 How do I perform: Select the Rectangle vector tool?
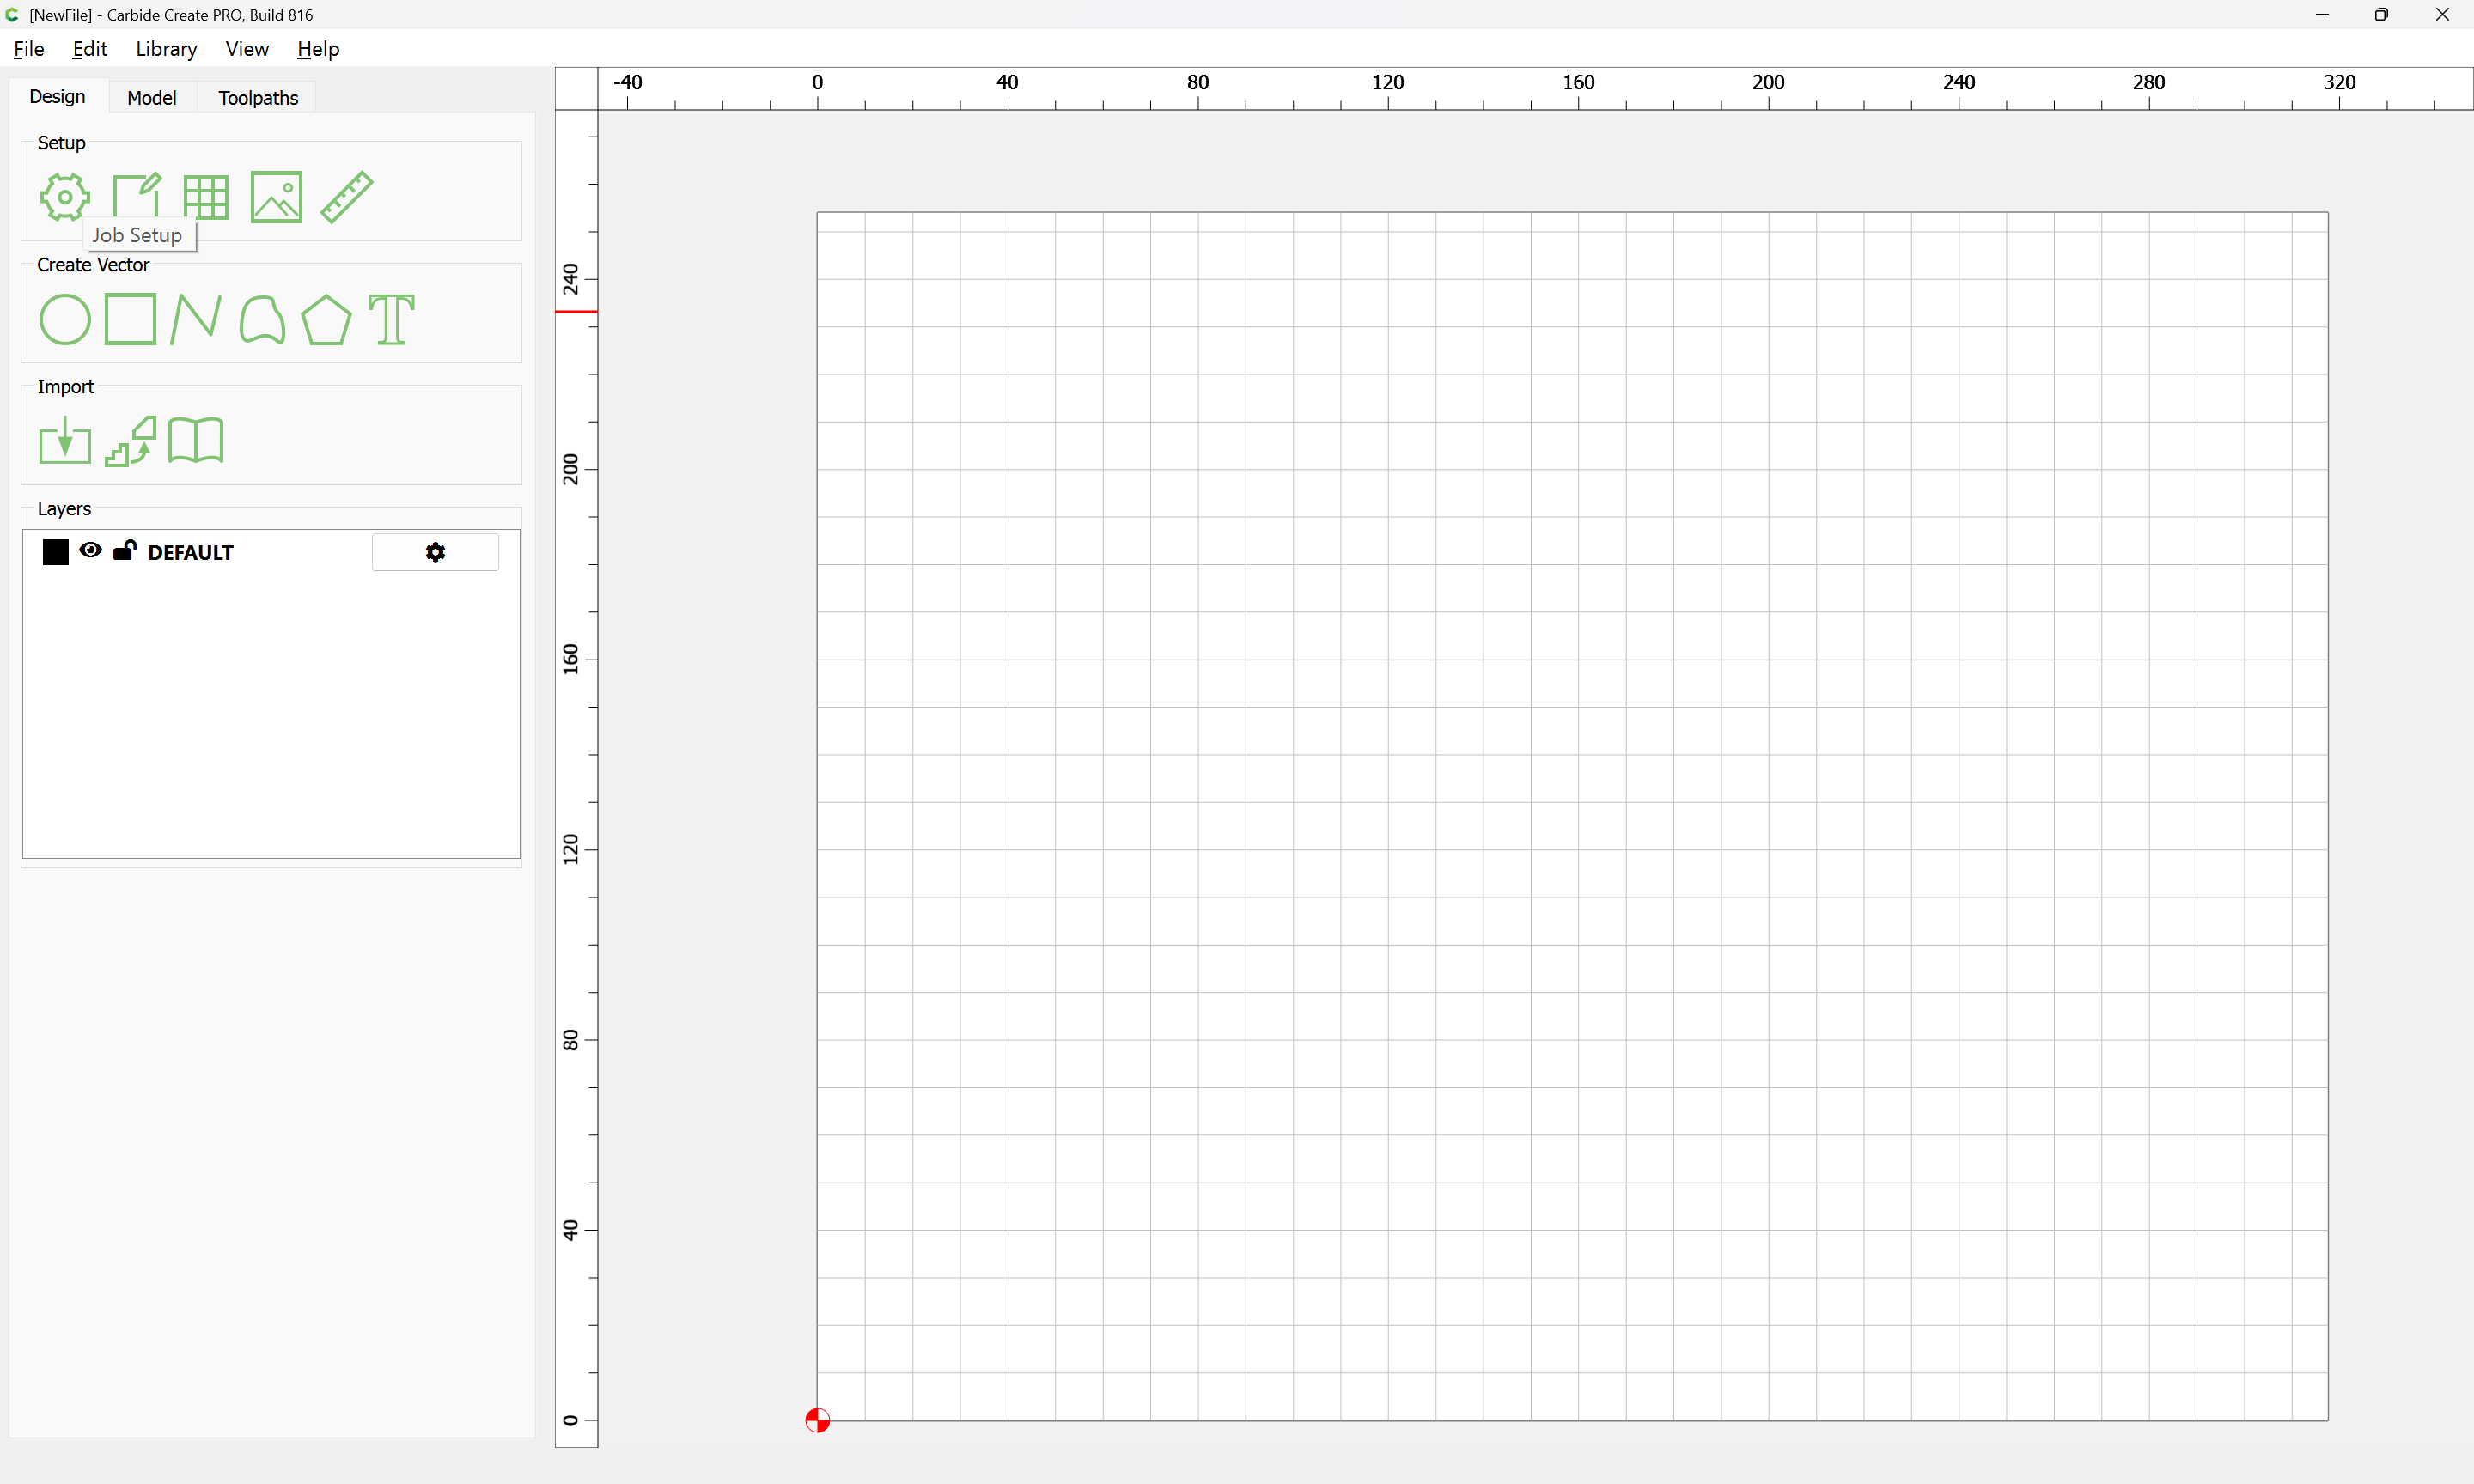pos(130,319)
